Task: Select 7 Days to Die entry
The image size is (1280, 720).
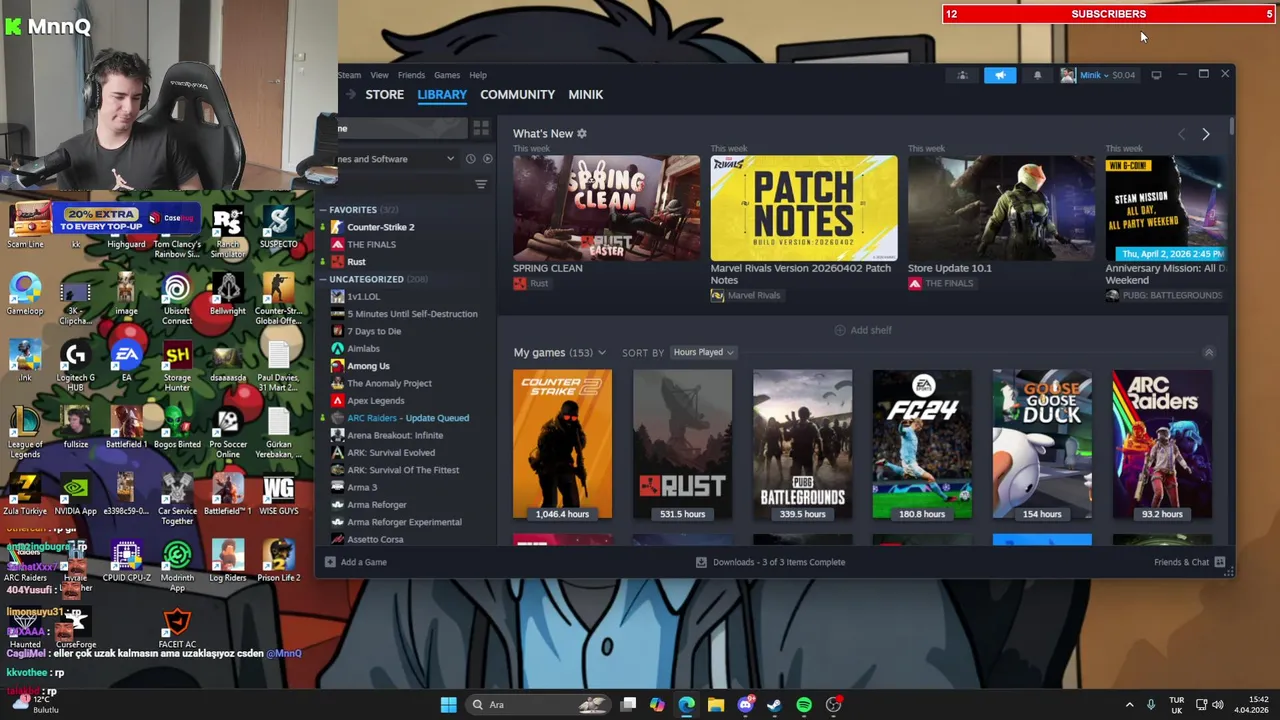Action: pos(373,331)
